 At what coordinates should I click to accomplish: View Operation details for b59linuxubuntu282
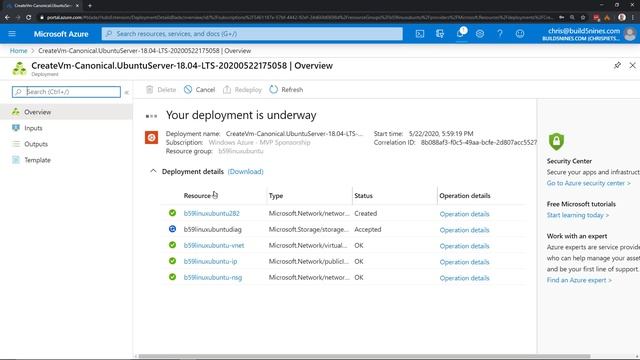point(464,214)
